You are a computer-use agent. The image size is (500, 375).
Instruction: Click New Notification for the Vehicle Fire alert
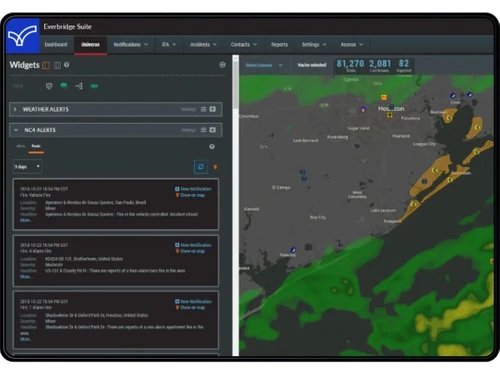193,189
